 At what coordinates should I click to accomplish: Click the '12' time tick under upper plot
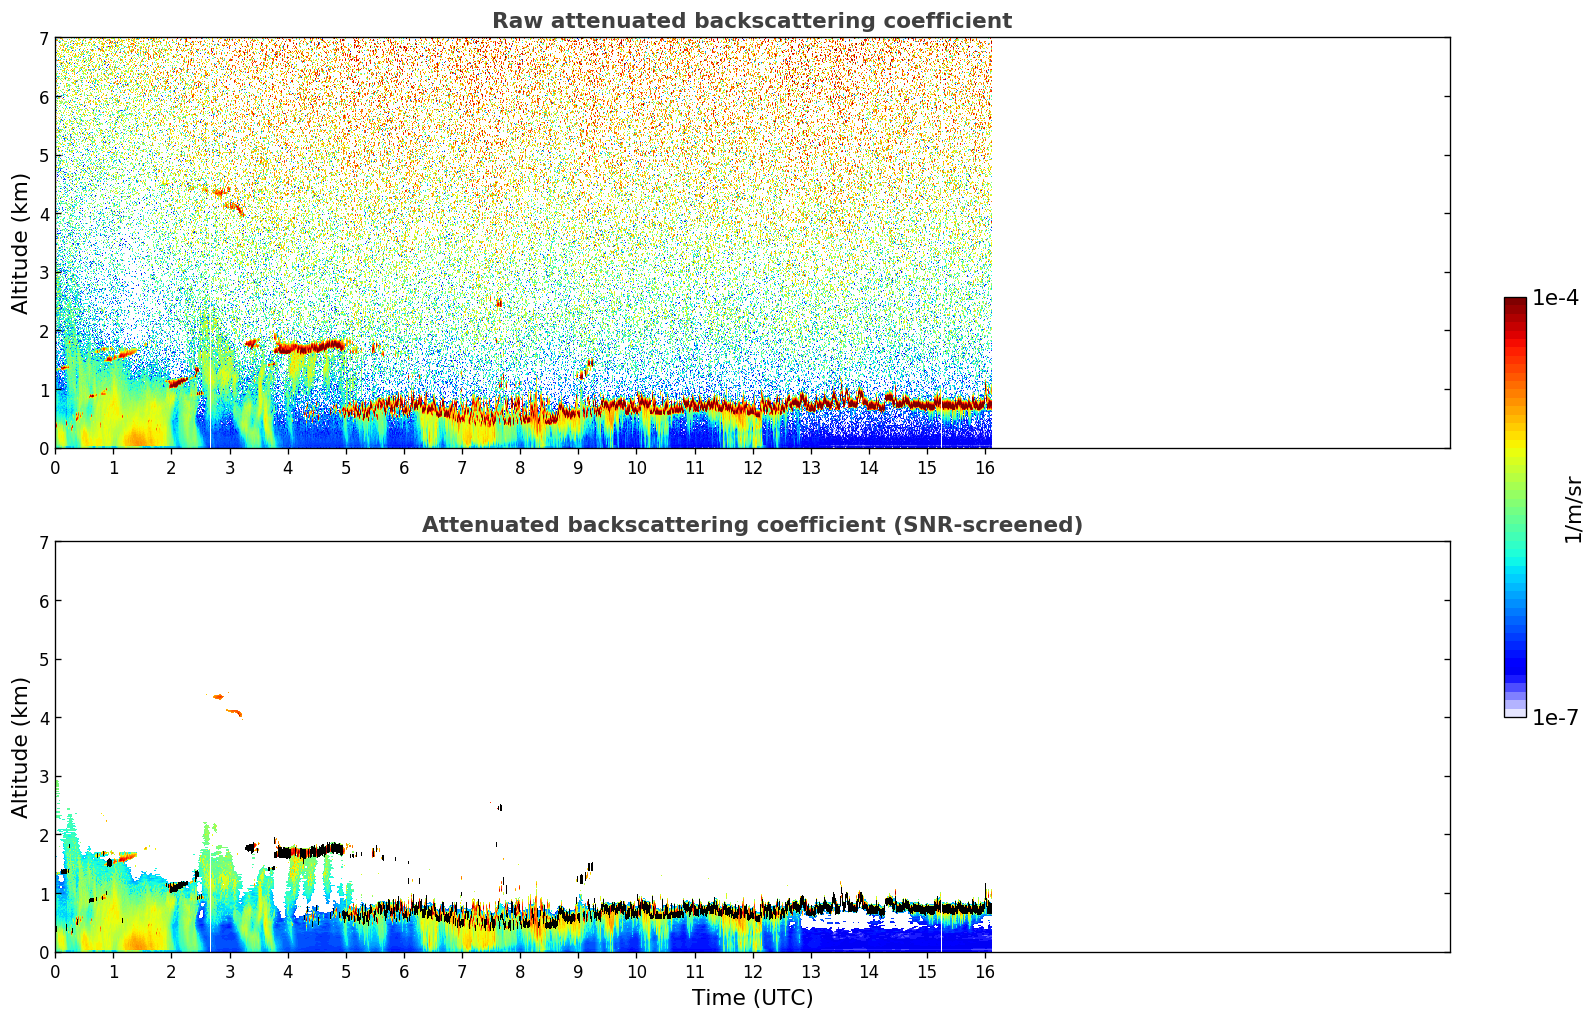click(753, 467)
